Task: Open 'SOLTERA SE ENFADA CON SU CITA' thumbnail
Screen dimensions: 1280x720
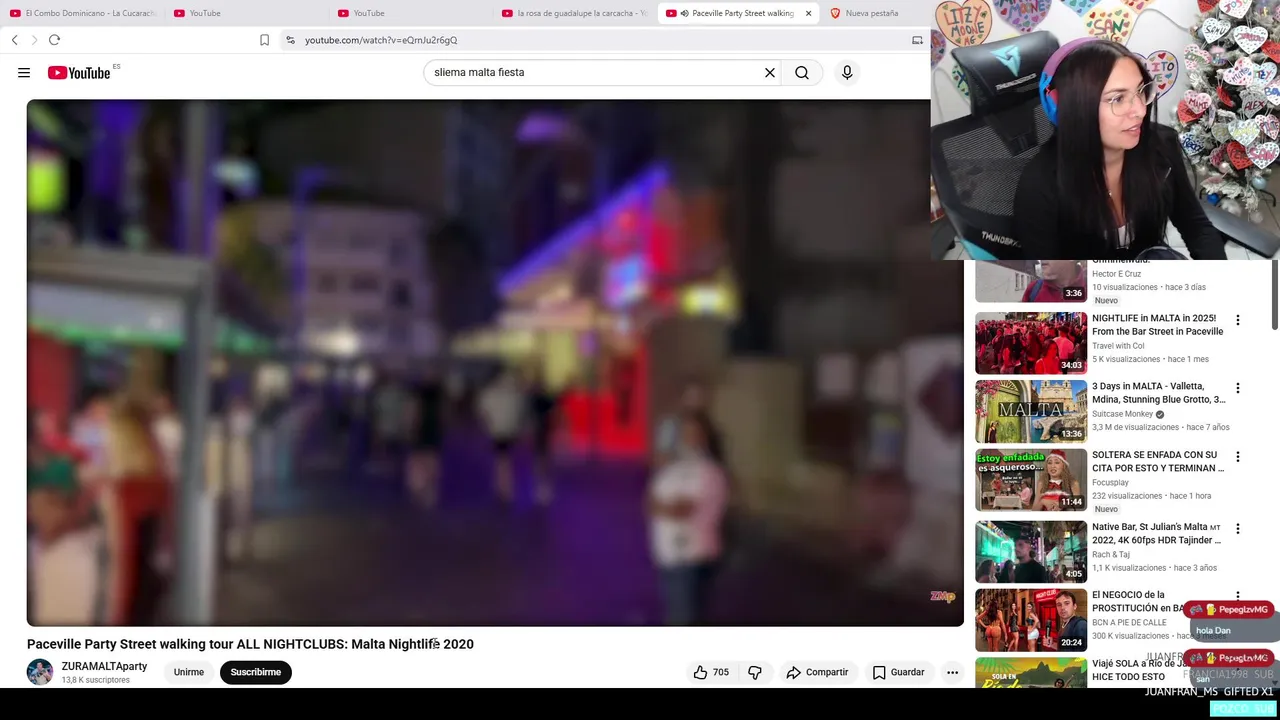Action: [1031, 479]
